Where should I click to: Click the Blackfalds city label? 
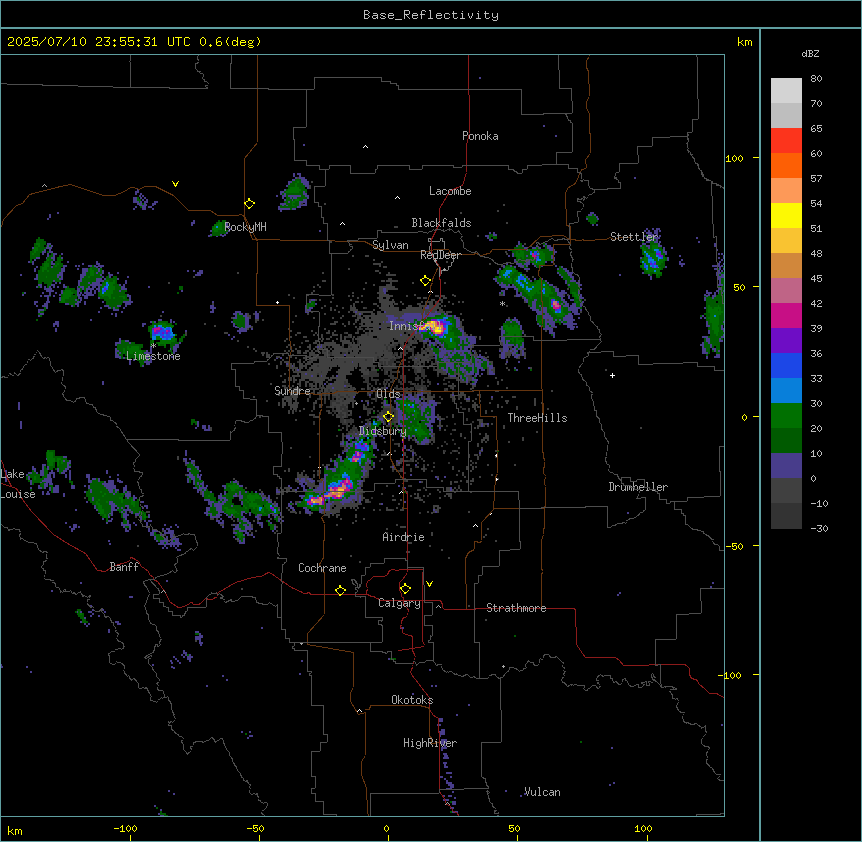[x=441, y=223]
